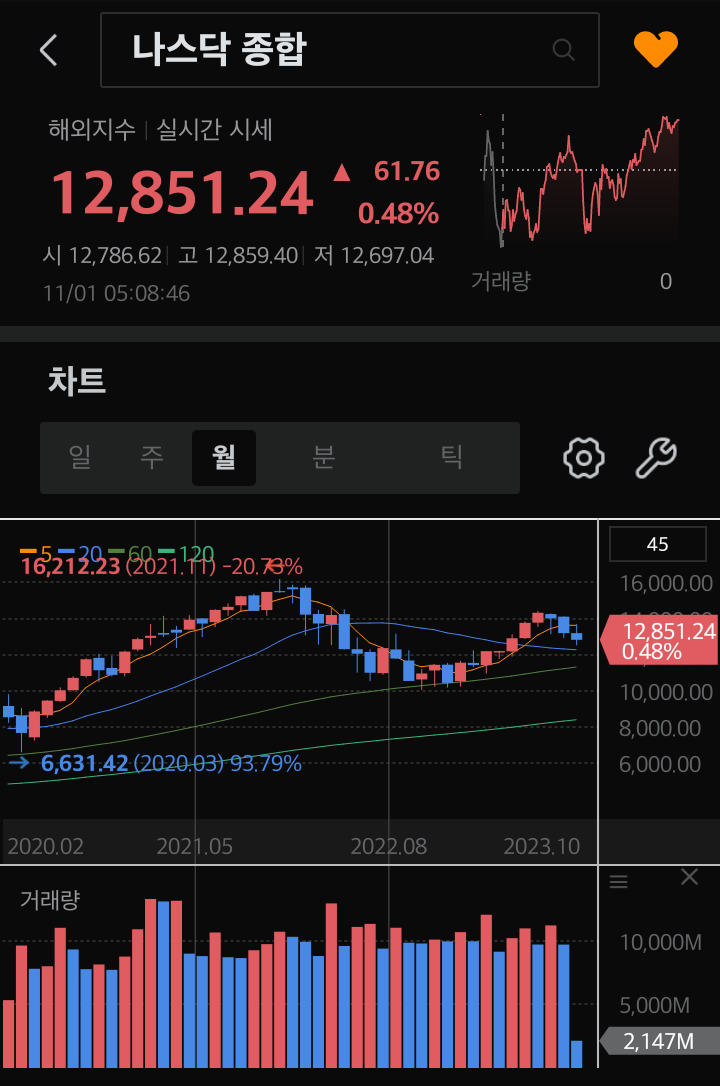Tap the low price 저 12,697.04
Viewport: 720px width, 1086px height.
[374, 256]
